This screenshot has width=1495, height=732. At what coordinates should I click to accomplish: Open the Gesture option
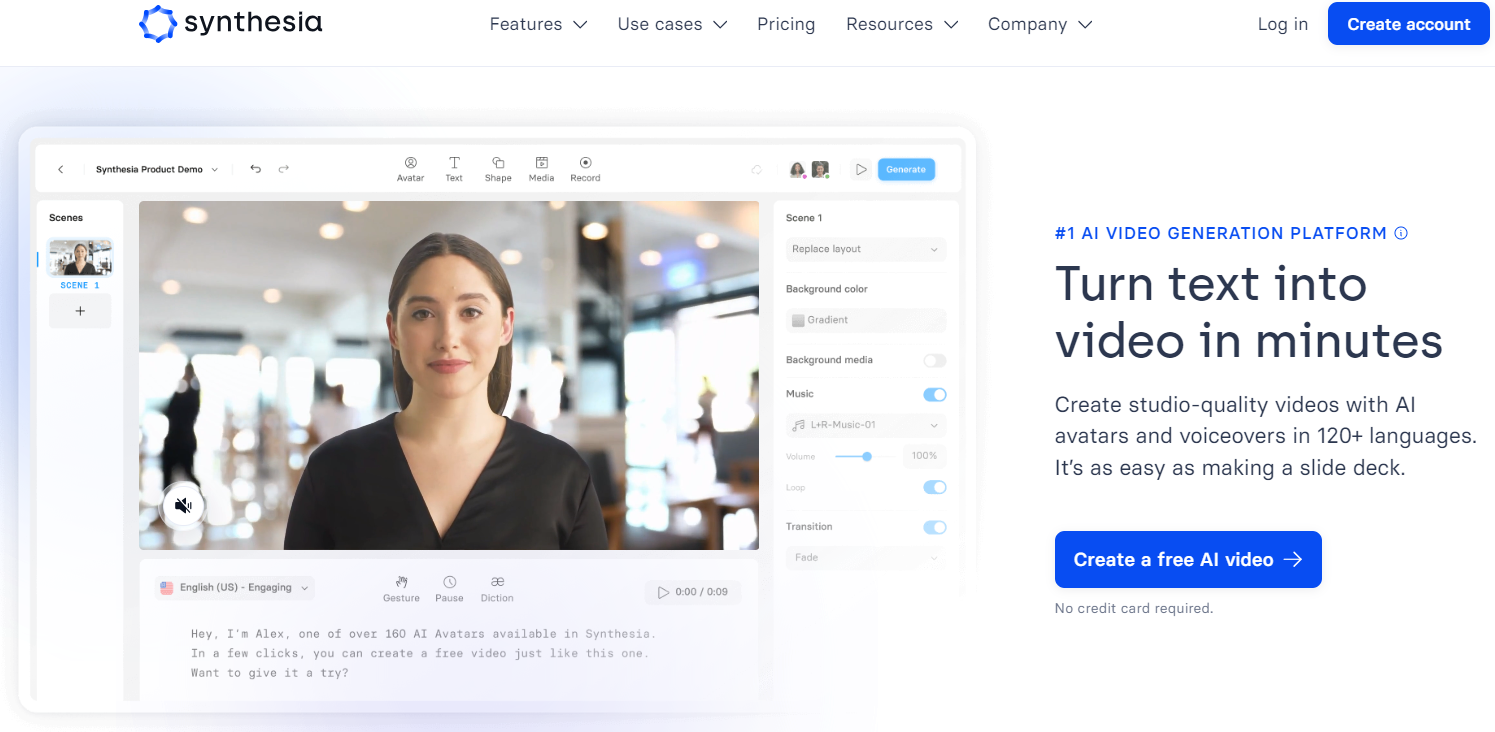pyautogui.click(x=401, y=588)
